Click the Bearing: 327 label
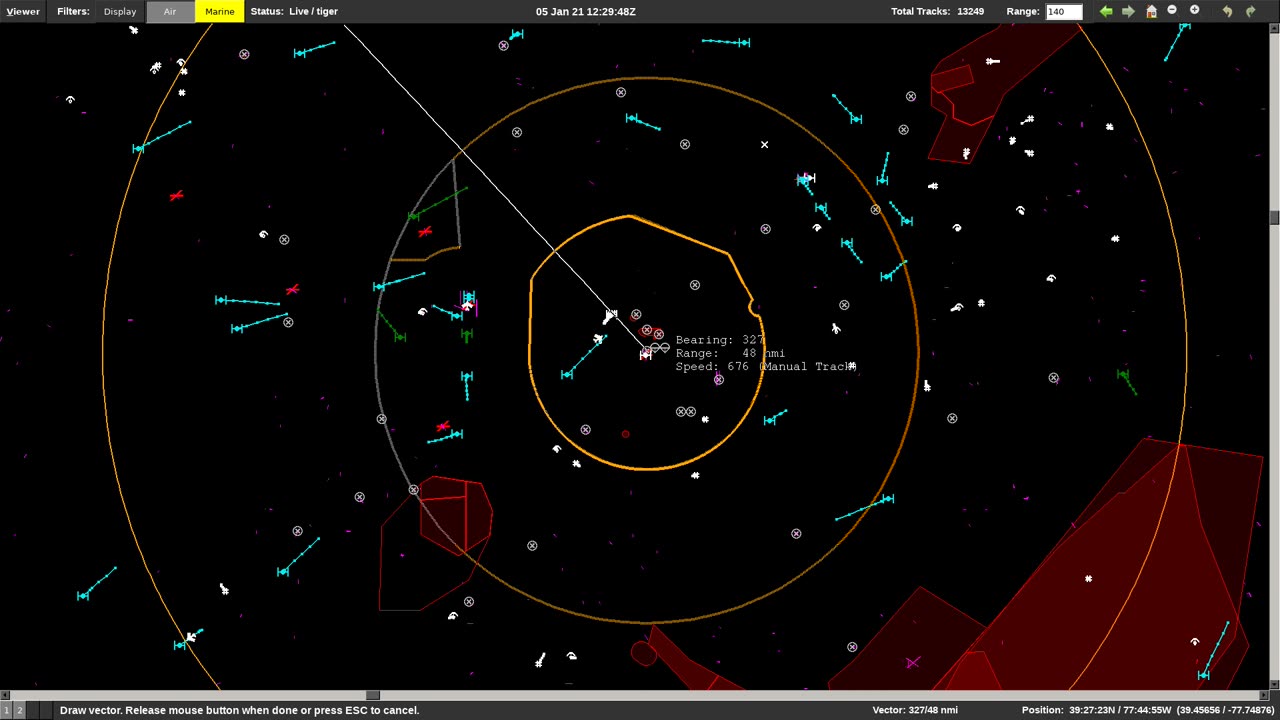1280x720 pixels. [720, 340]
